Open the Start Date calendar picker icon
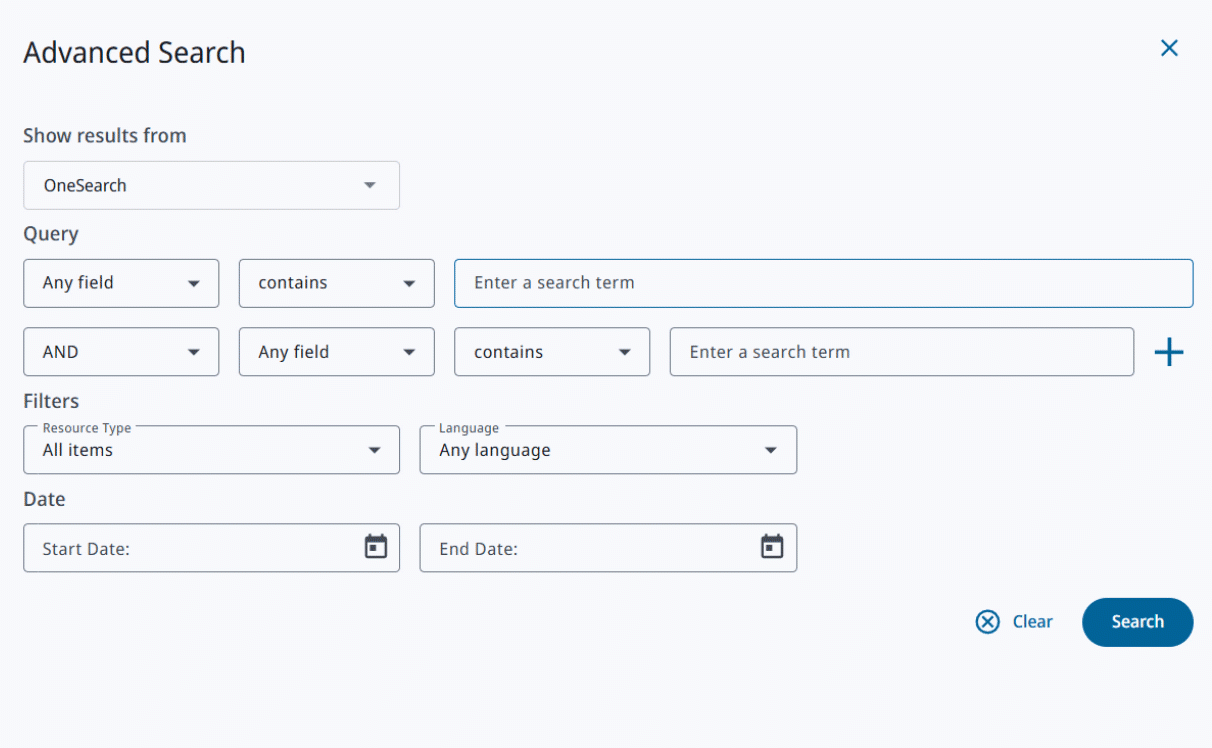 click(x=375, y=547)
